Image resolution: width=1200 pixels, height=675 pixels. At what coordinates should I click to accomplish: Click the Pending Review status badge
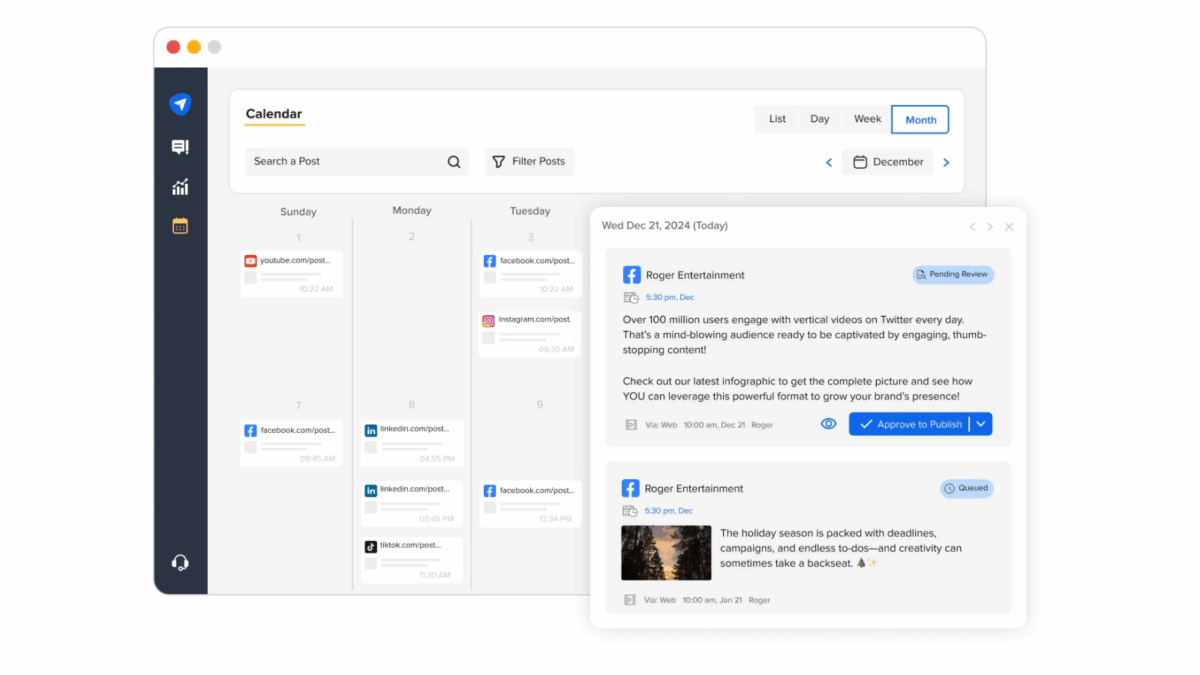pyautogui.click(x=953, y=274)
